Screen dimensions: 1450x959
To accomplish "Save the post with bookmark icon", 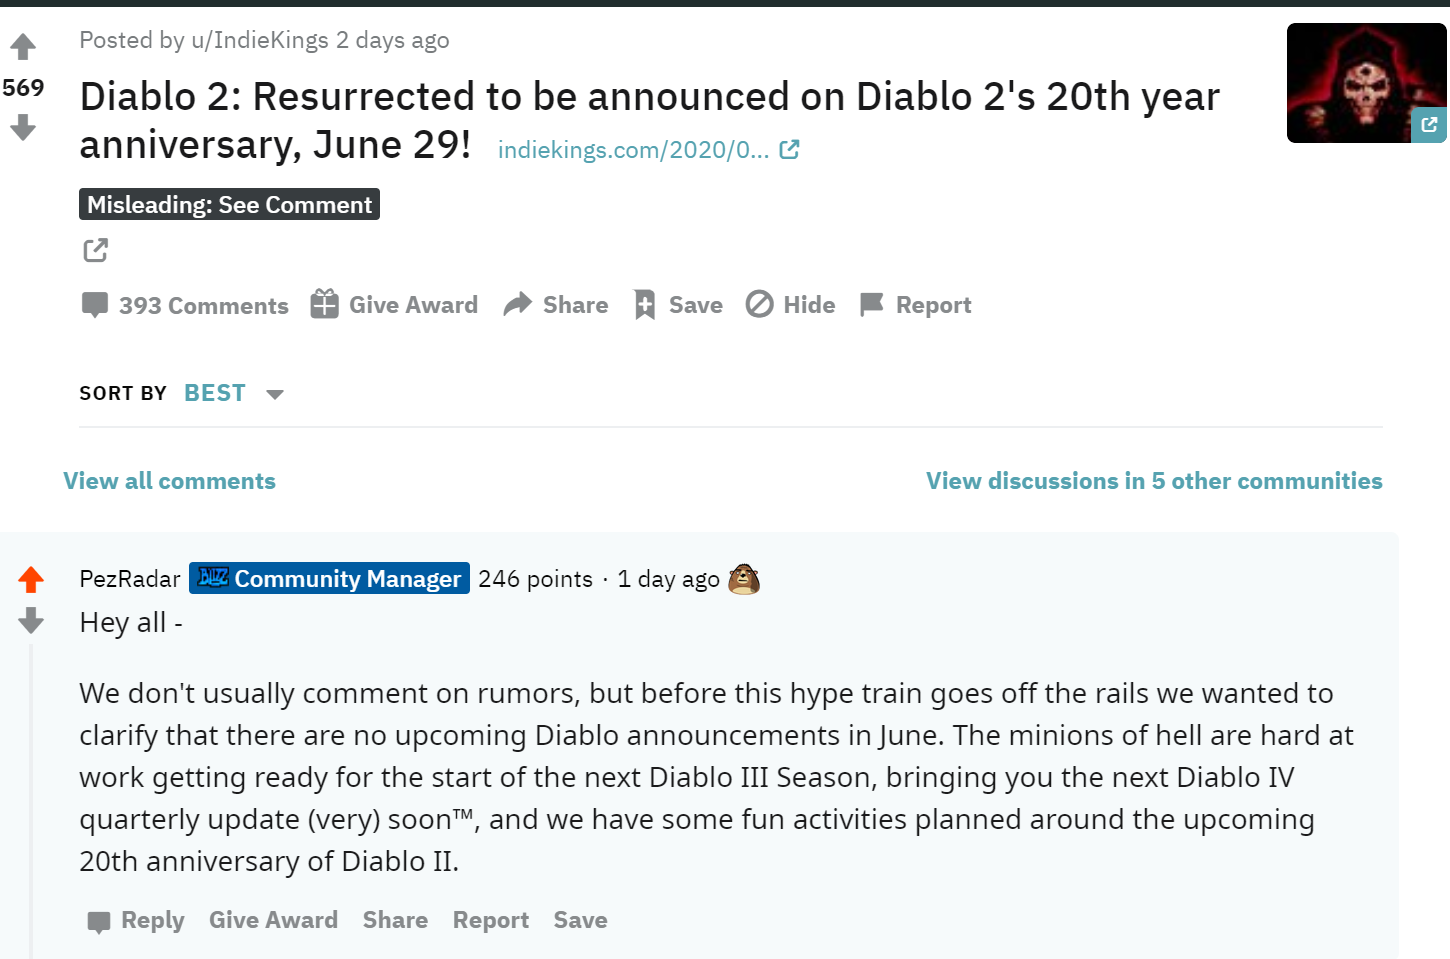I will tap(678, 304).
